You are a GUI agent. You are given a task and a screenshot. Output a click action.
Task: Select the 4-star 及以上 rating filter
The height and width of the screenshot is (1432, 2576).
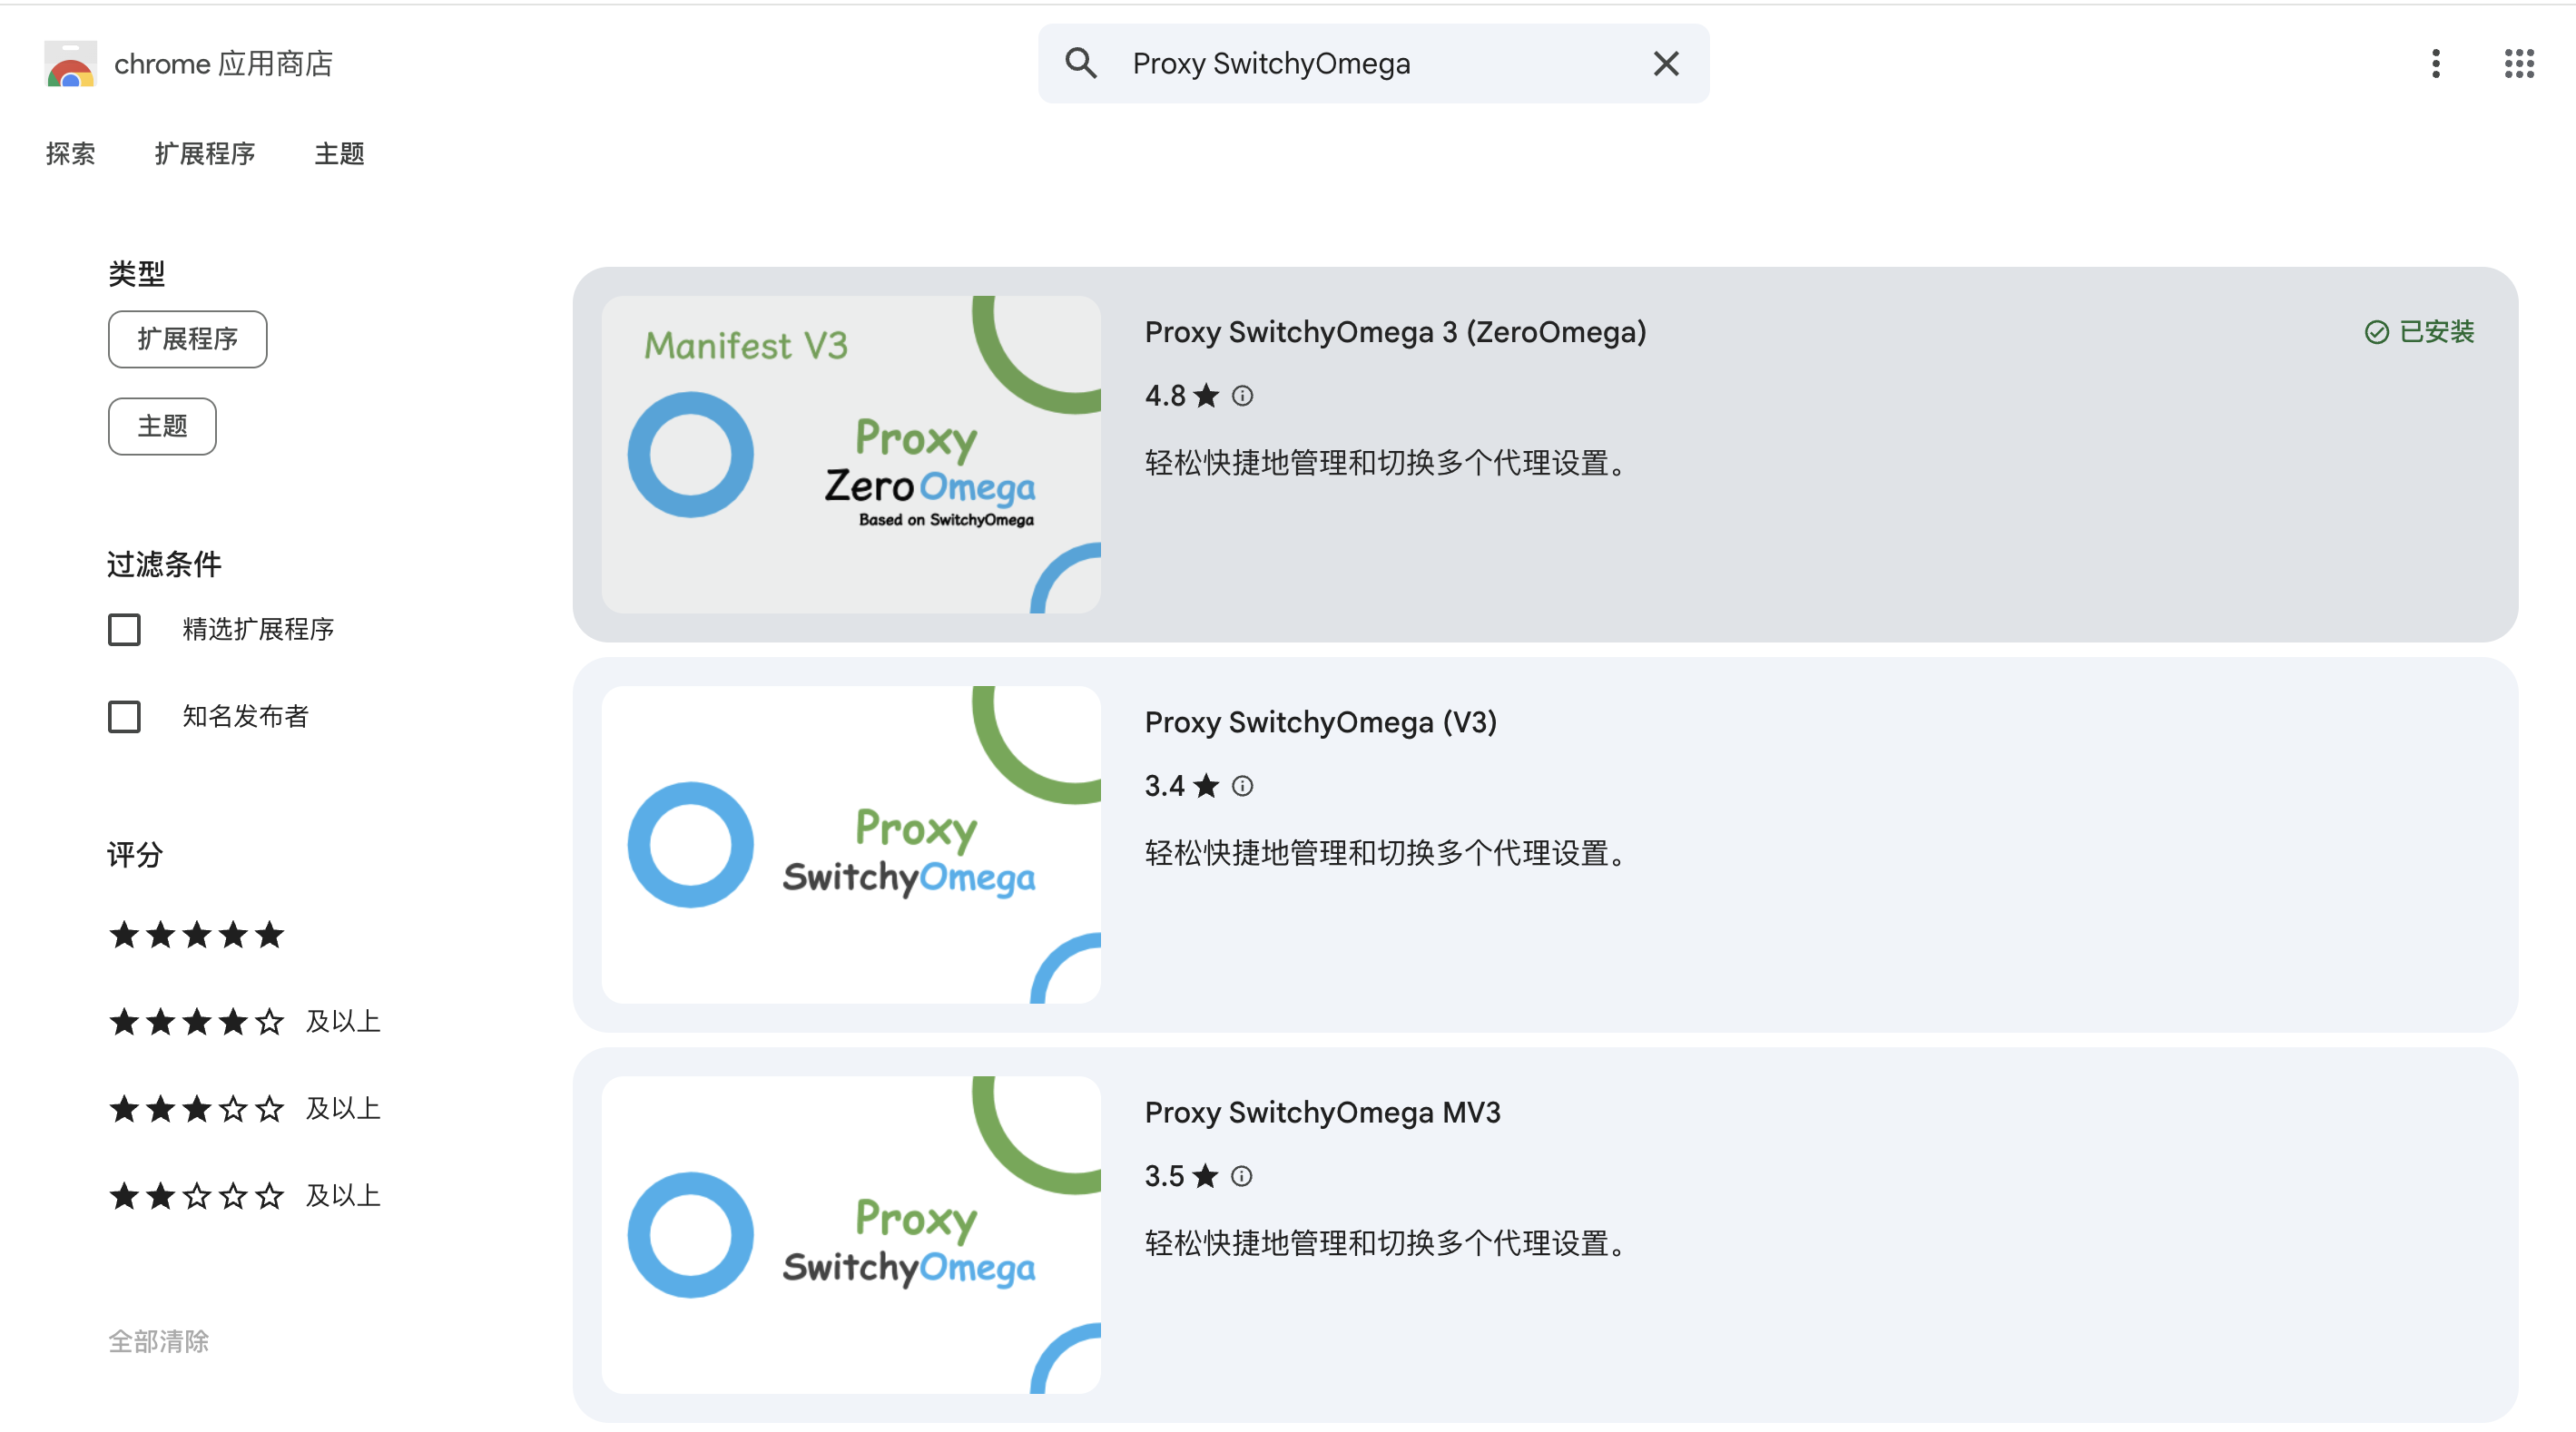click(x=196, y=1021)
